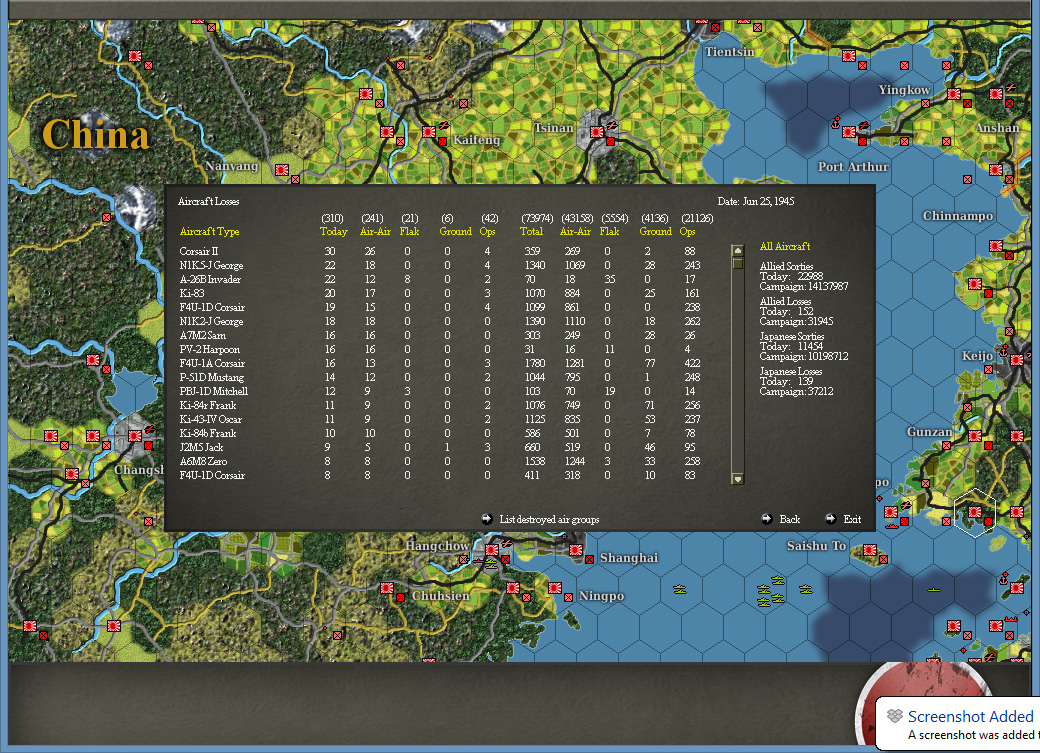1040x753 pixels.
Task: Click the Japanese base icon at Tientsin
Action: coord(702,22)
